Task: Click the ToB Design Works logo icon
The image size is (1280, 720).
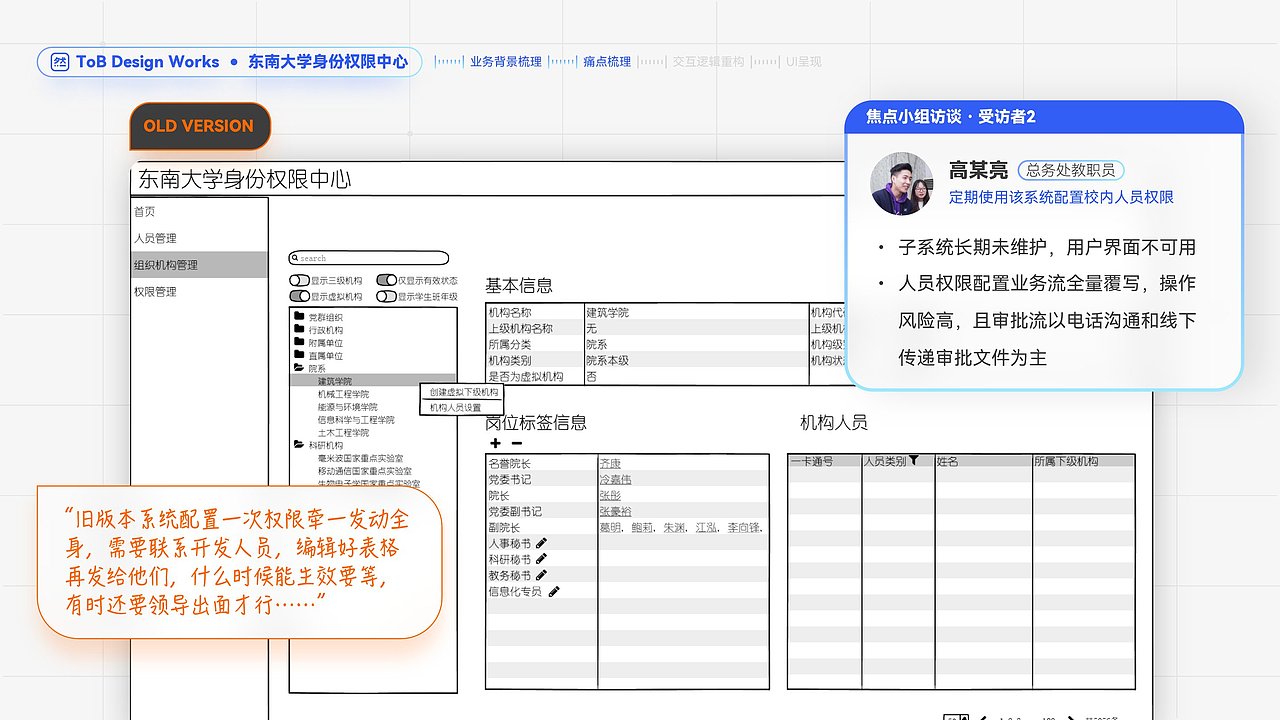Action: click(60, 62)
